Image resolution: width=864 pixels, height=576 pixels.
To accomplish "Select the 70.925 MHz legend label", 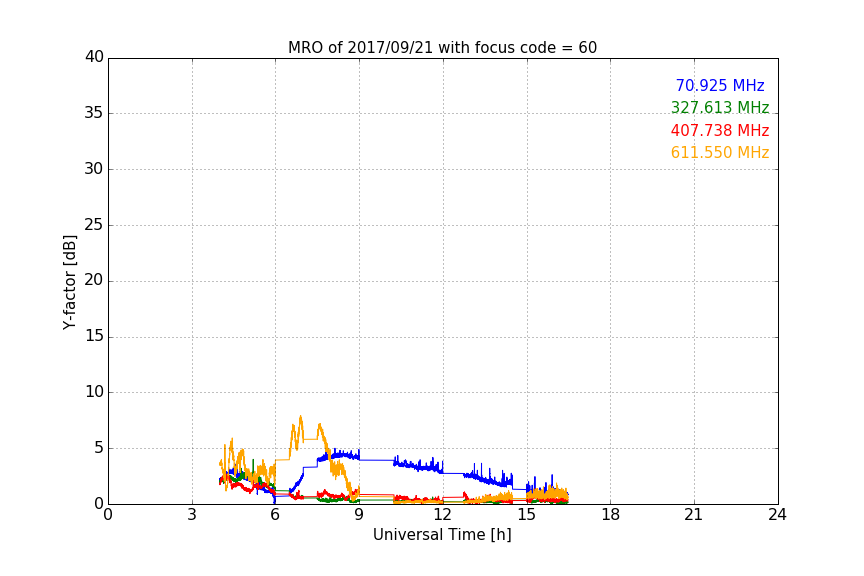I will click(720, 85).
